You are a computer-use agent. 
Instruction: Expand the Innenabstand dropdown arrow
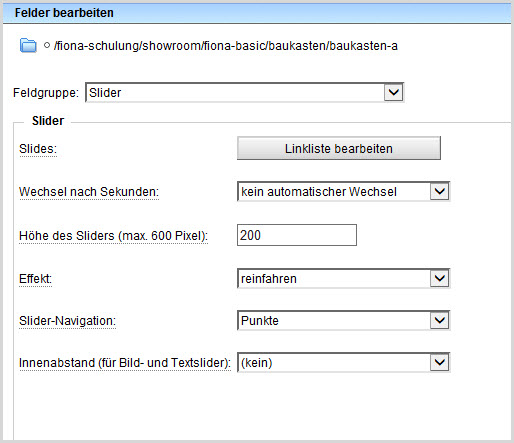pos(440,362)
